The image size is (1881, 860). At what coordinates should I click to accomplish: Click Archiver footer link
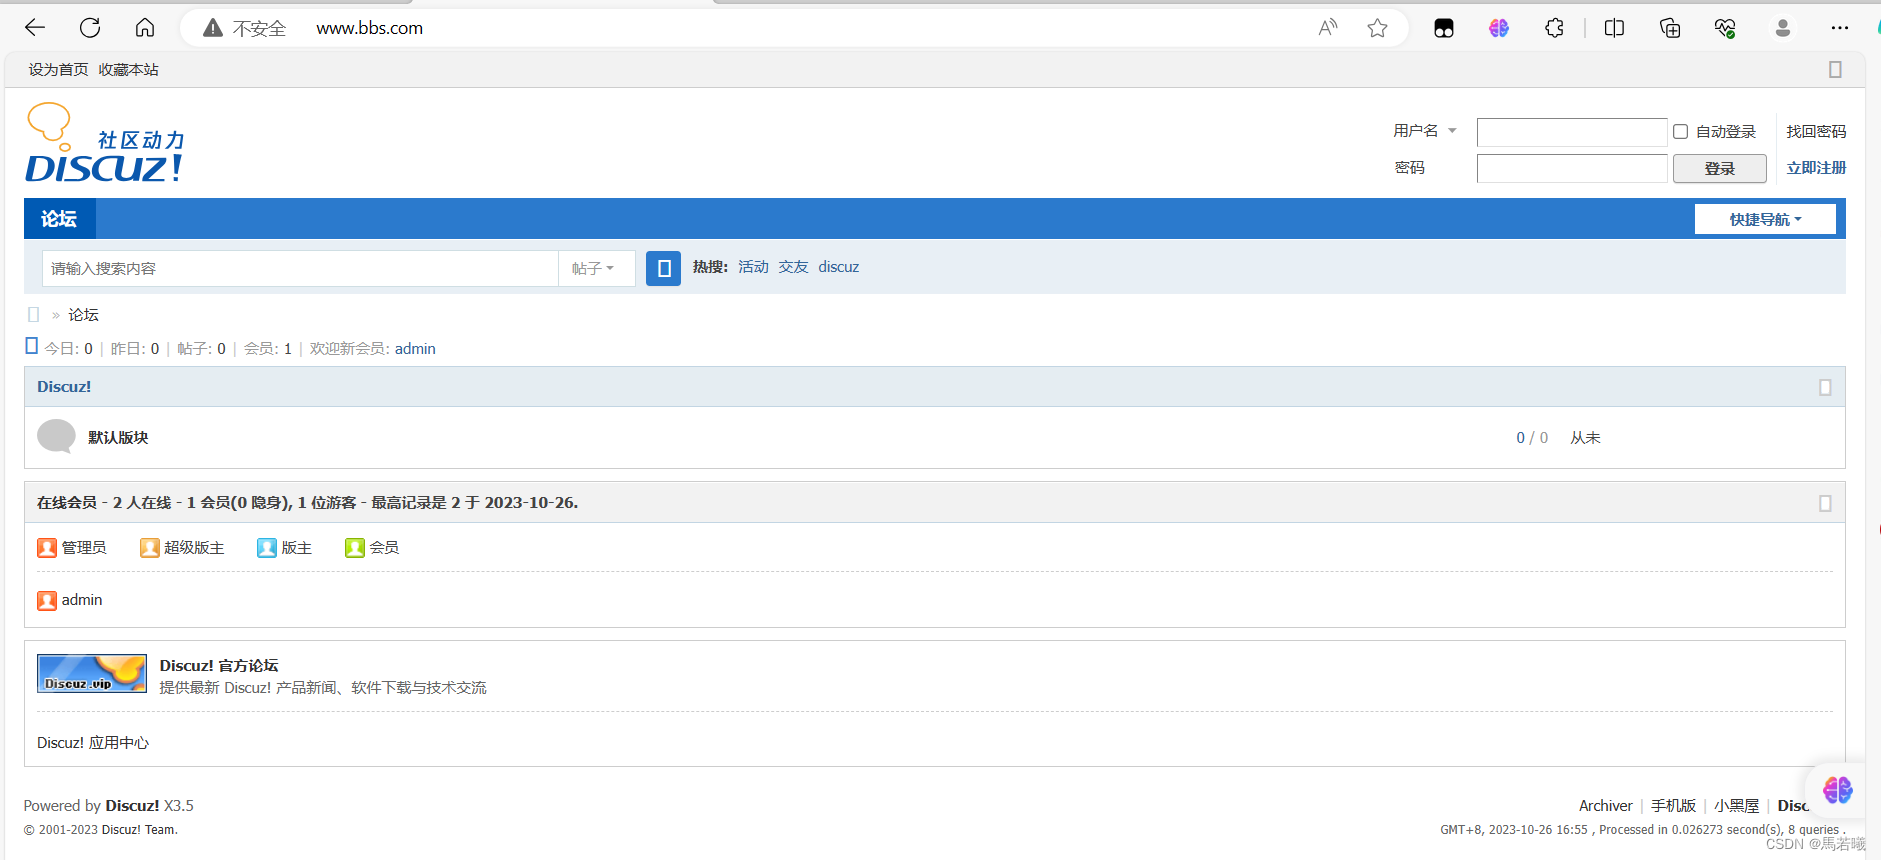click(x=1605, y=806)
